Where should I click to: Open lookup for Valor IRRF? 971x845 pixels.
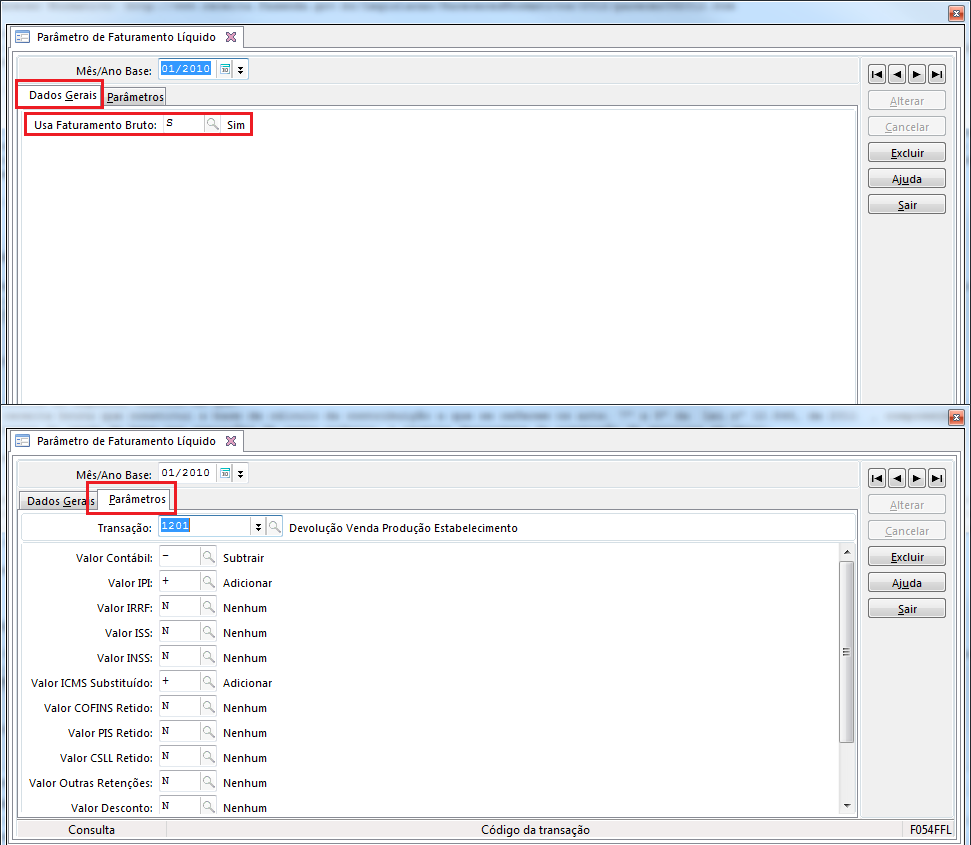coord(209,607)
